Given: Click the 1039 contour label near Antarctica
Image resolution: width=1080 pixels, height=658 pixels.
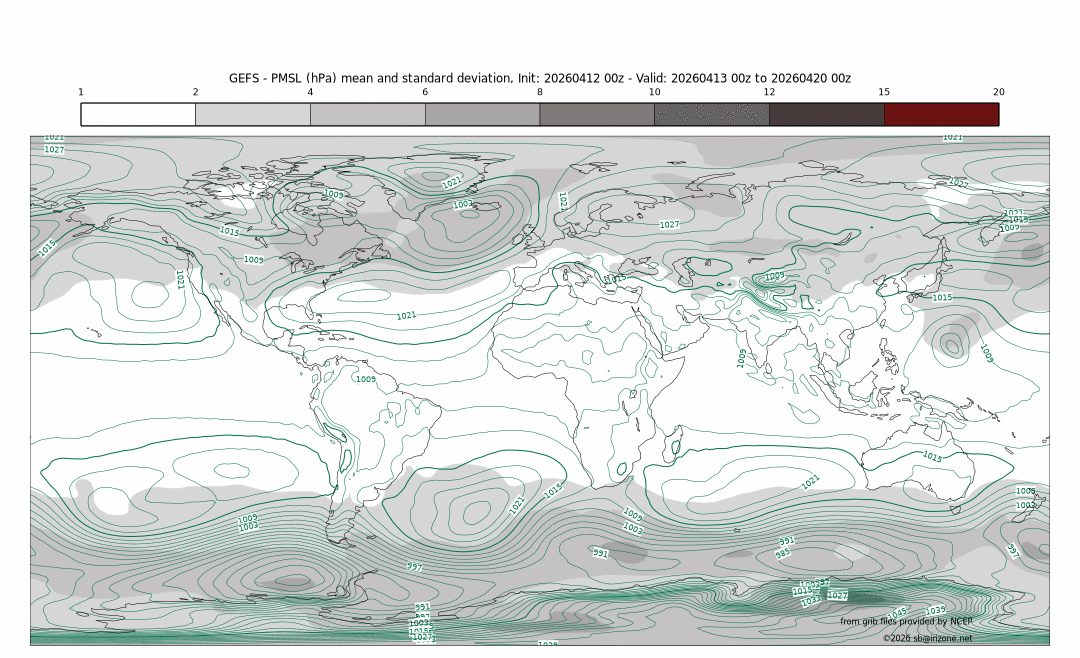Looking at the screenshot, I should pos(935,610).
